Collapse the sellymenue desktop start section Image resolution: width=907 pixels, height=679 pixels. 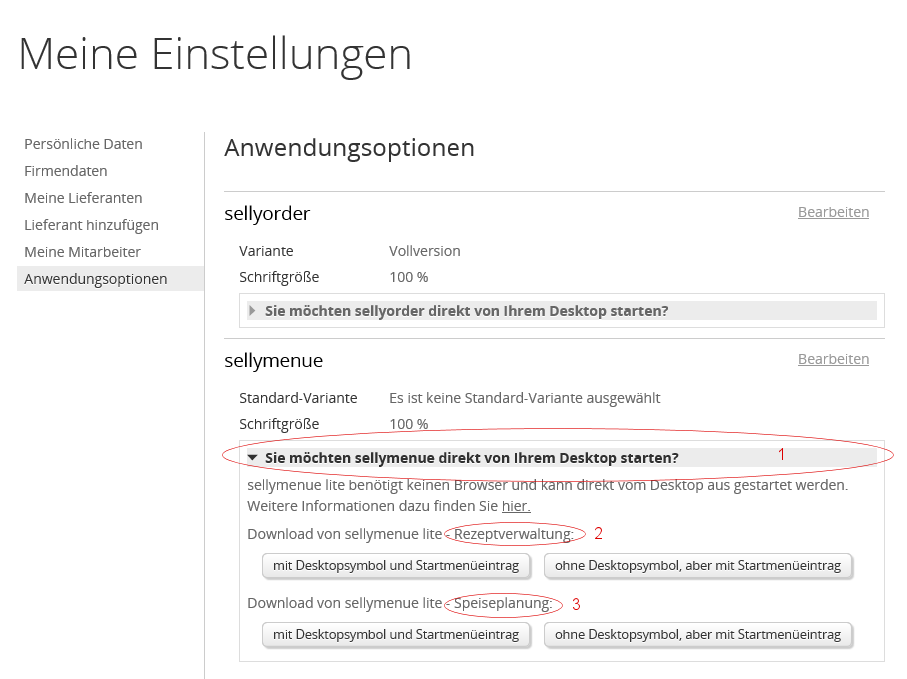(x=562, y=458)
